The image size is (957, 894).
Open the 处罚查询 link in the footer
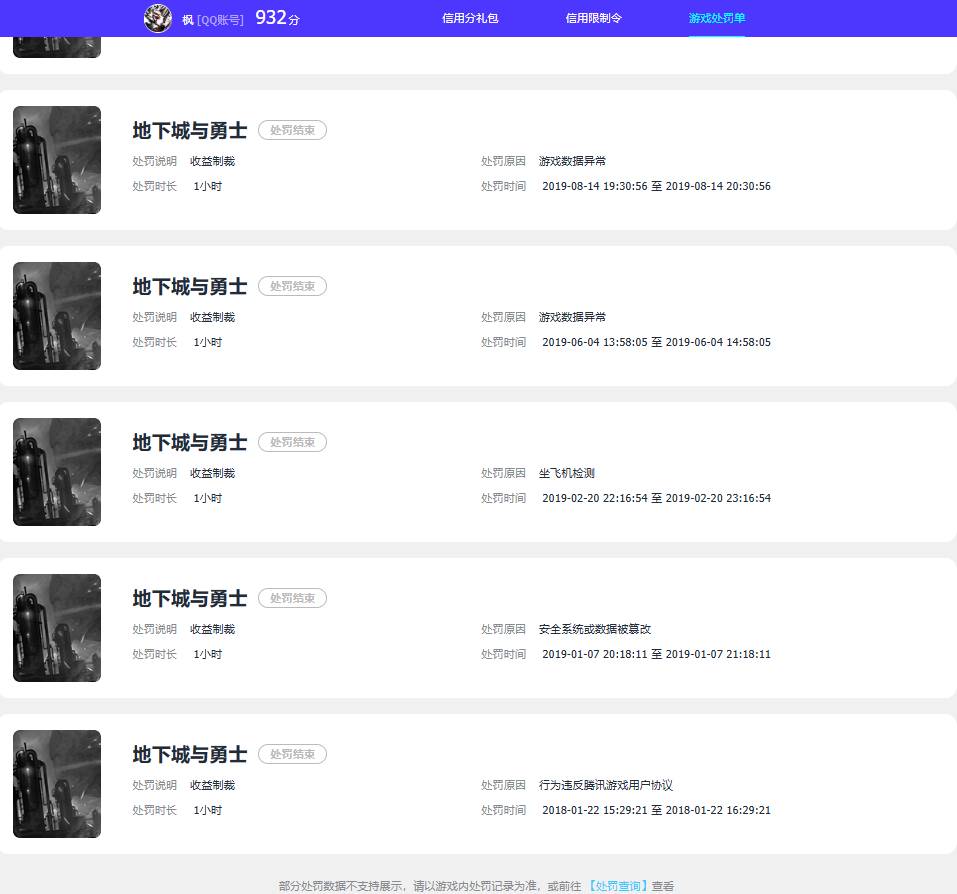[x=618, y=885]
